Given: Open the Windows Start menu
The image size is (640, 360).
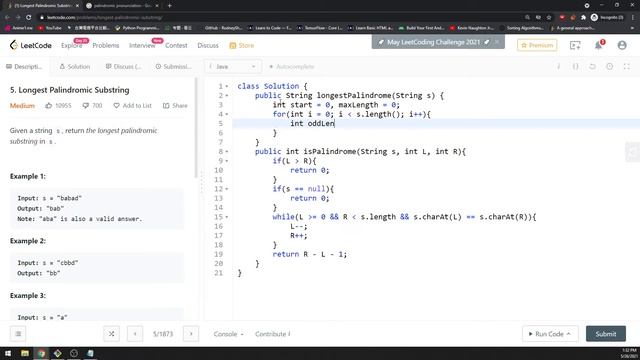Looking at the screenshot, I should [8, 353].
